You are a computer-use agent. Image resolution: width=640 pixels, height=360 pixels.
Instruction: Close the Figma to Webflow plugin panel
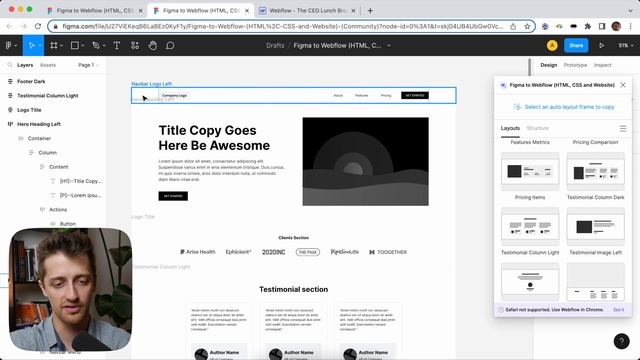click(623, 85)
